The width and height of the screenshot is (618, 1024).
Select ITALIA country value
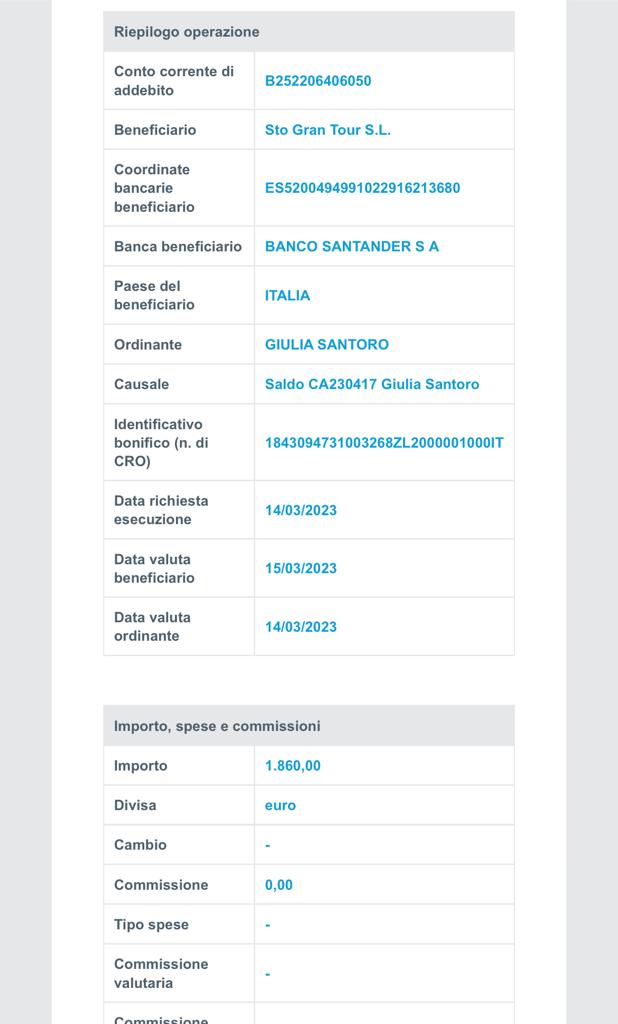click(287, 295)
